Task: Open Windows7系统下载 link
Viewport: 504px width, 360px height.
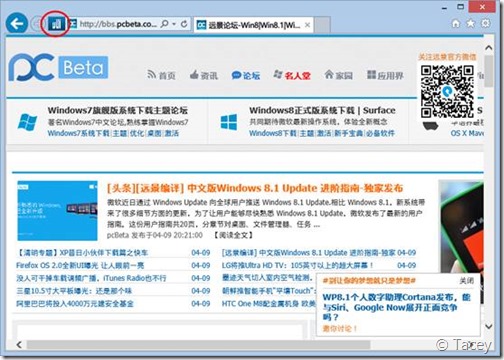Action: (x=79, y=133)
